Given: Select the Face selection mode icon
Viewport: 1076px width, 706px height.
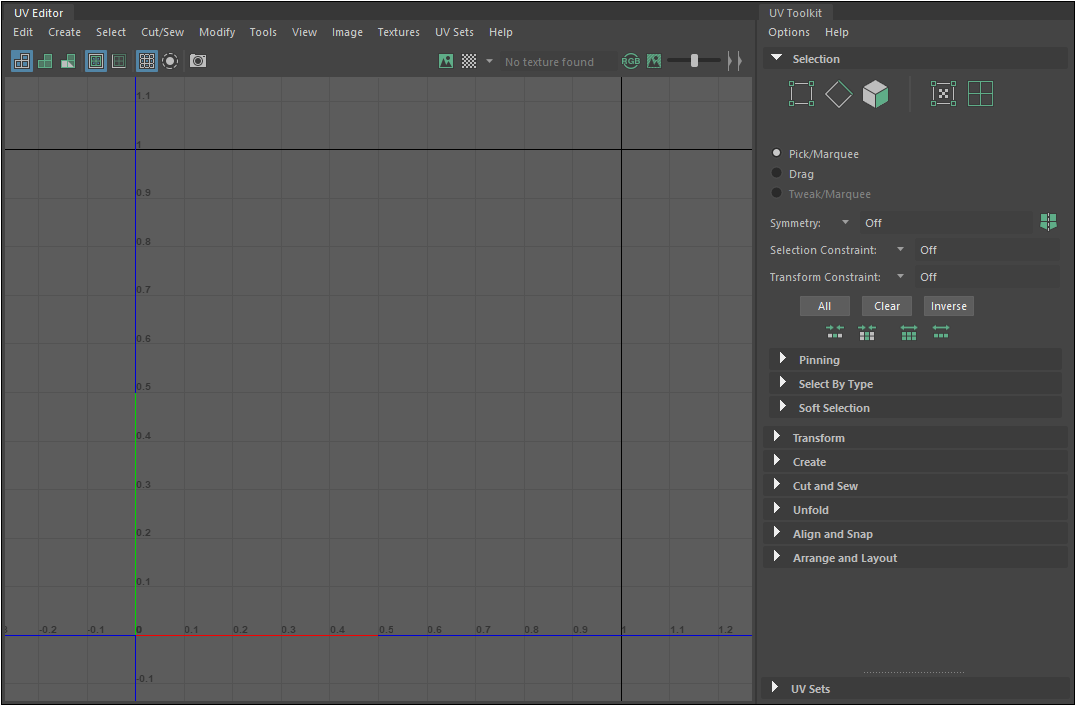Looking at the screenshot, I should coord(876,94).
